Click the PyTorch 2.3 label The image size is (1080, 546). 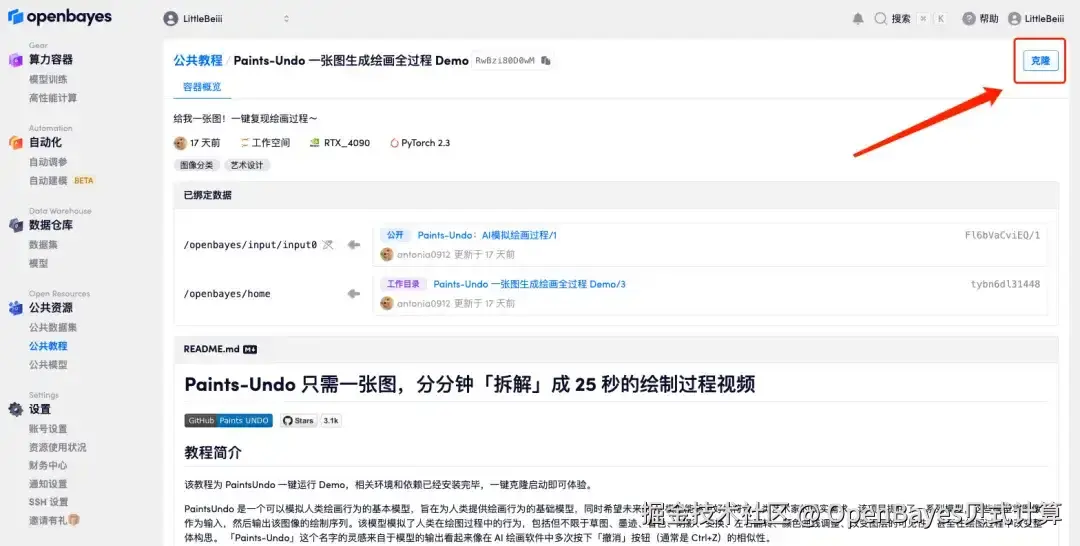[419, 143]
